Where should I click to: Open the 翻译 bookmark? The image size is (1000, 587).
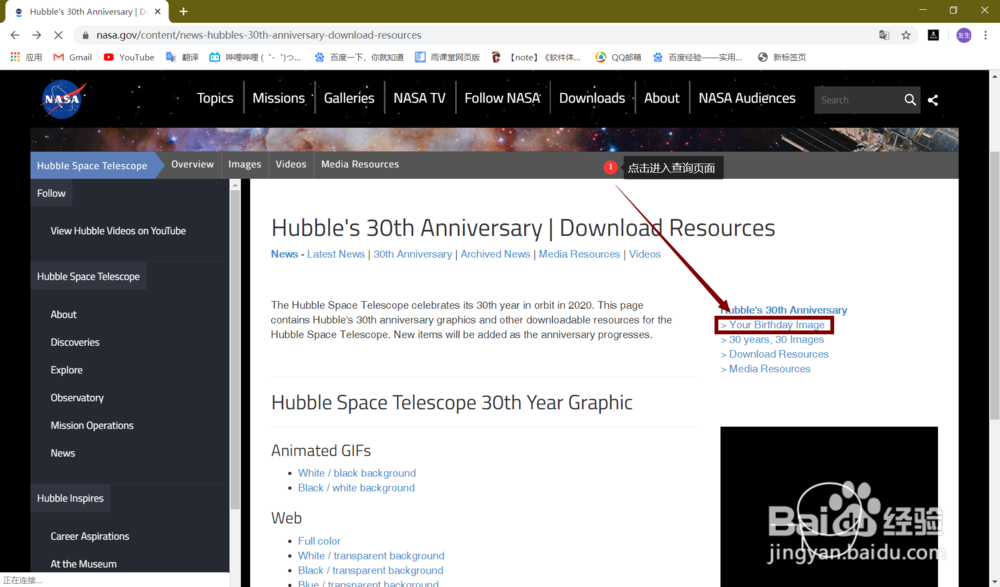182,57
